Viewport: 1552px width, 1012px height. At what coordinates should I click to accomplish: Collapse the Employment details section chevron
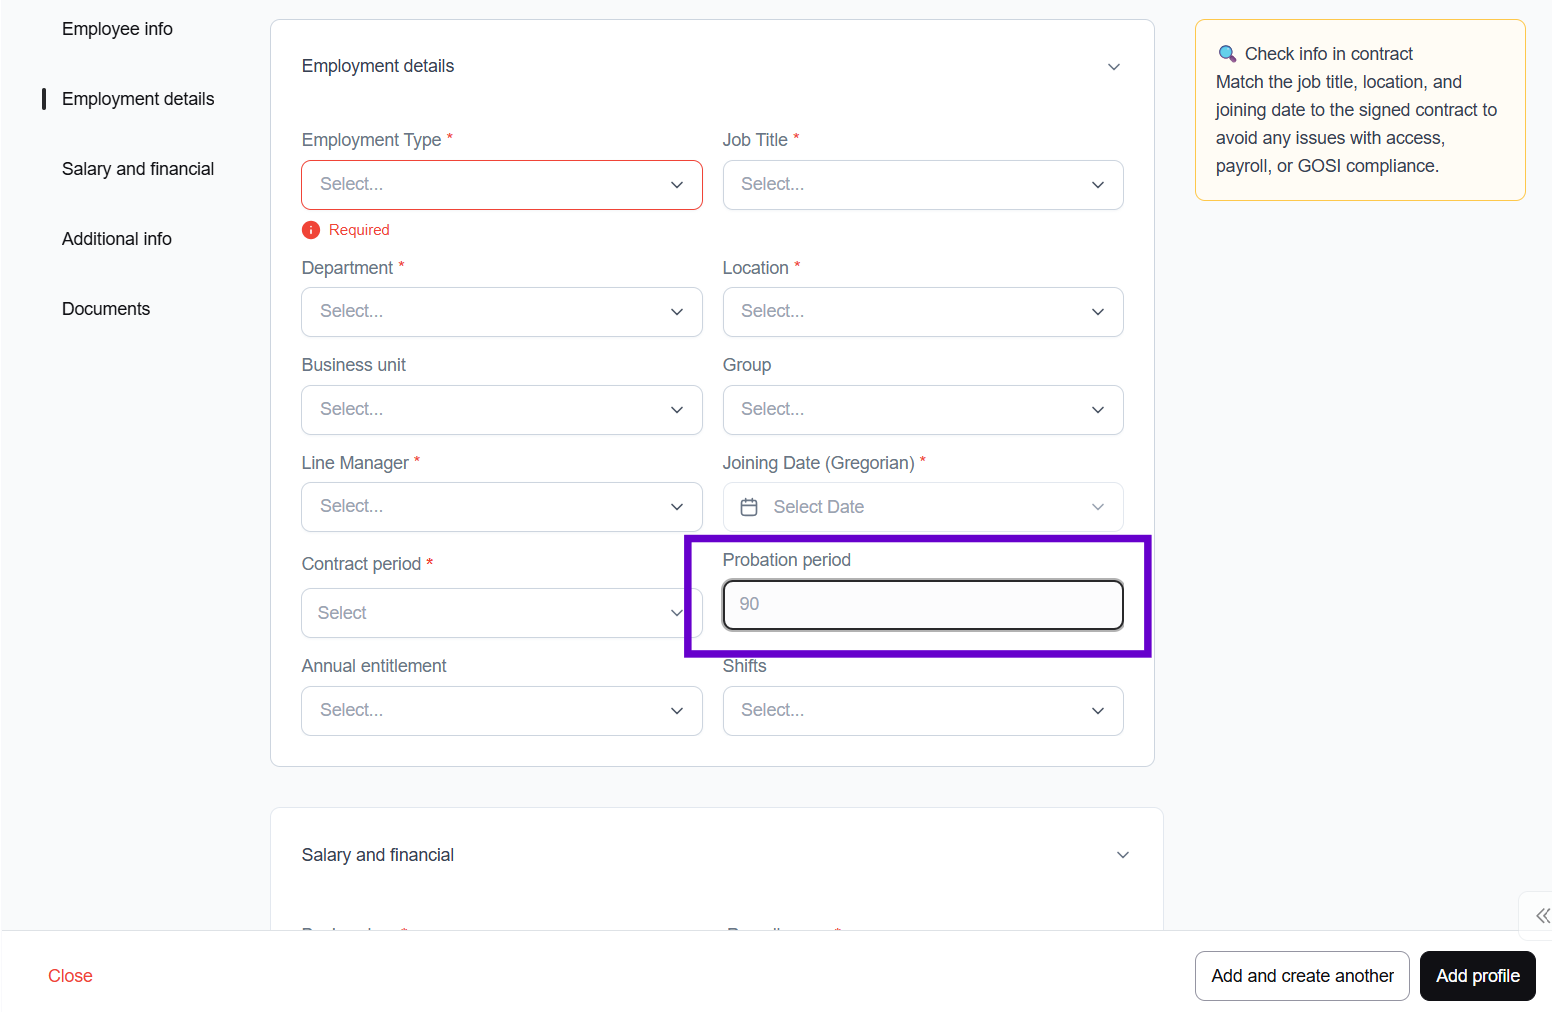coord(1113,67)
